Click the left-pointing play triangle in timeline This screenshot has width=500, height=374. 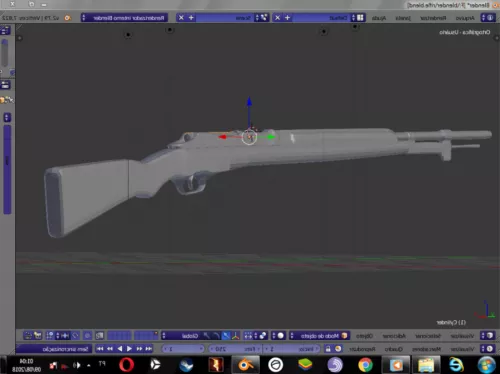[120, 349]
